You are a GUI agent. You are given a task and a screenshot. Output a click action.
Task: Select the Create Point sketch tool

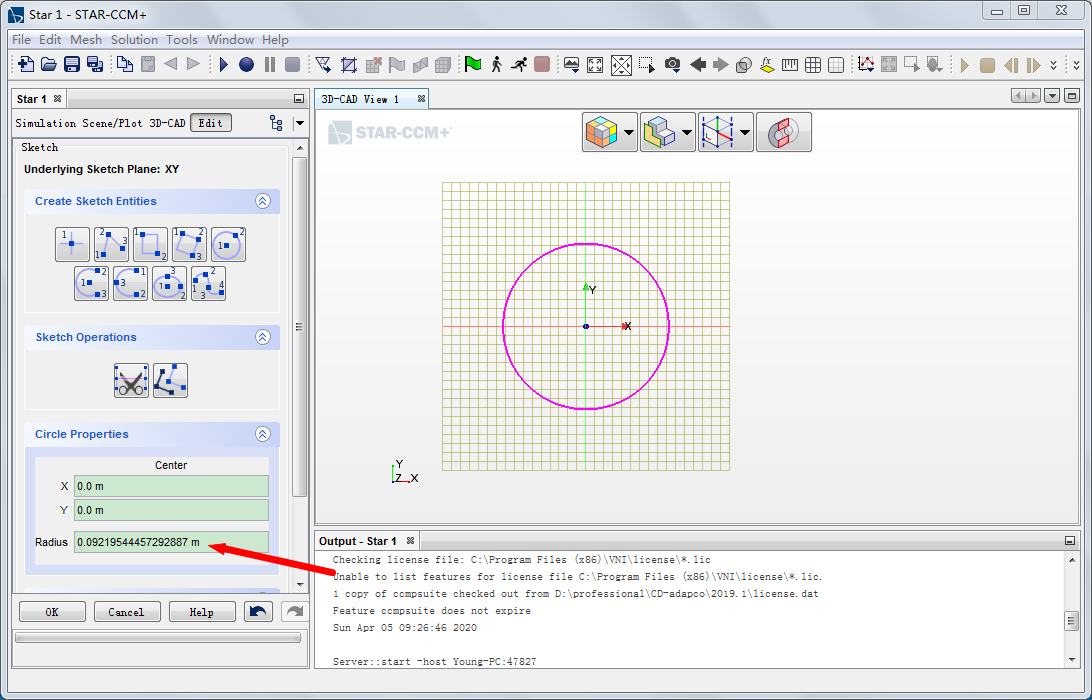[x=72, y=244]
